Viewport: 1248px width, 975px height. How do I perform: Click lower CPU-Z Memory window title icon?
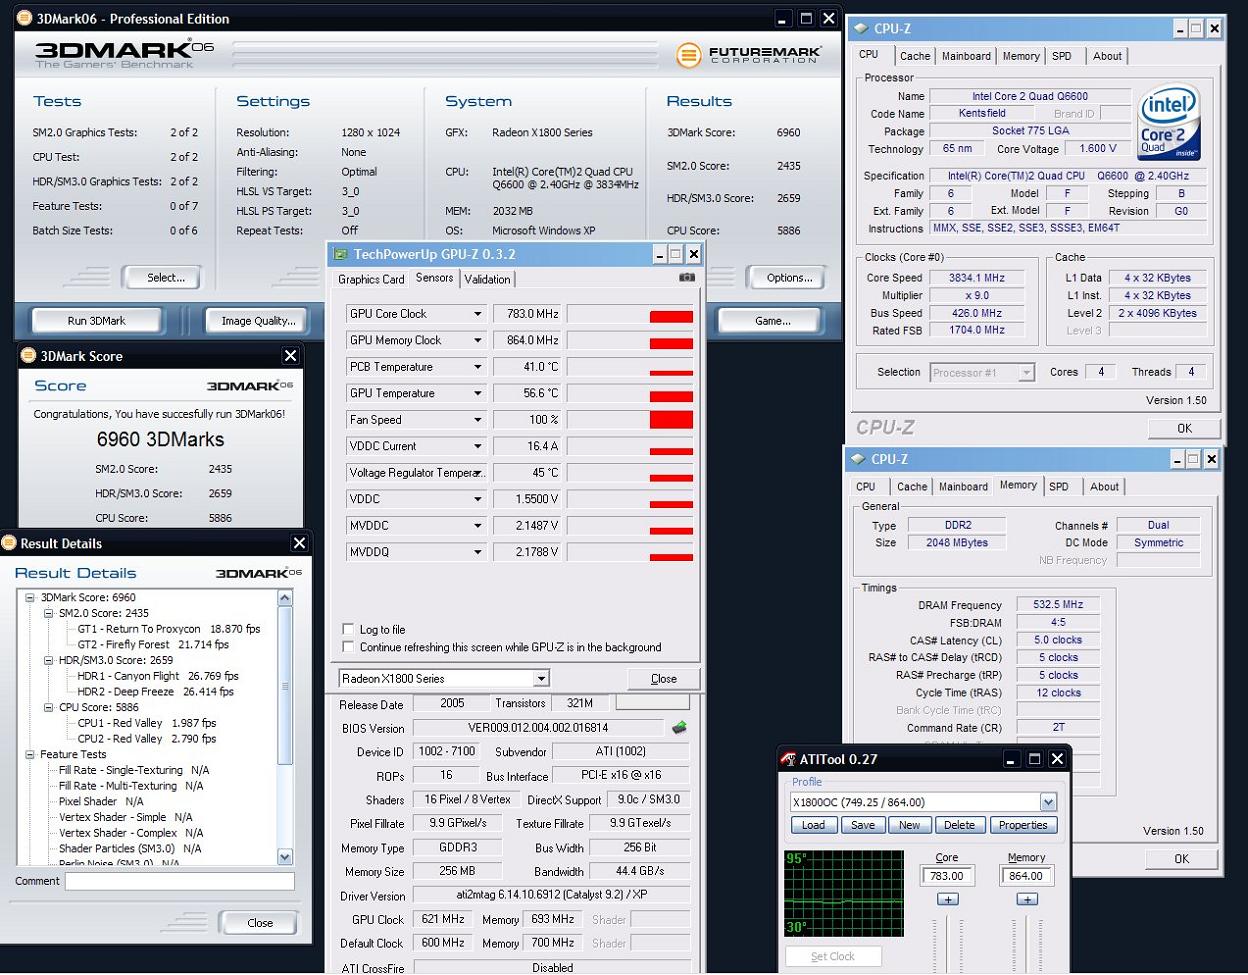857,459
